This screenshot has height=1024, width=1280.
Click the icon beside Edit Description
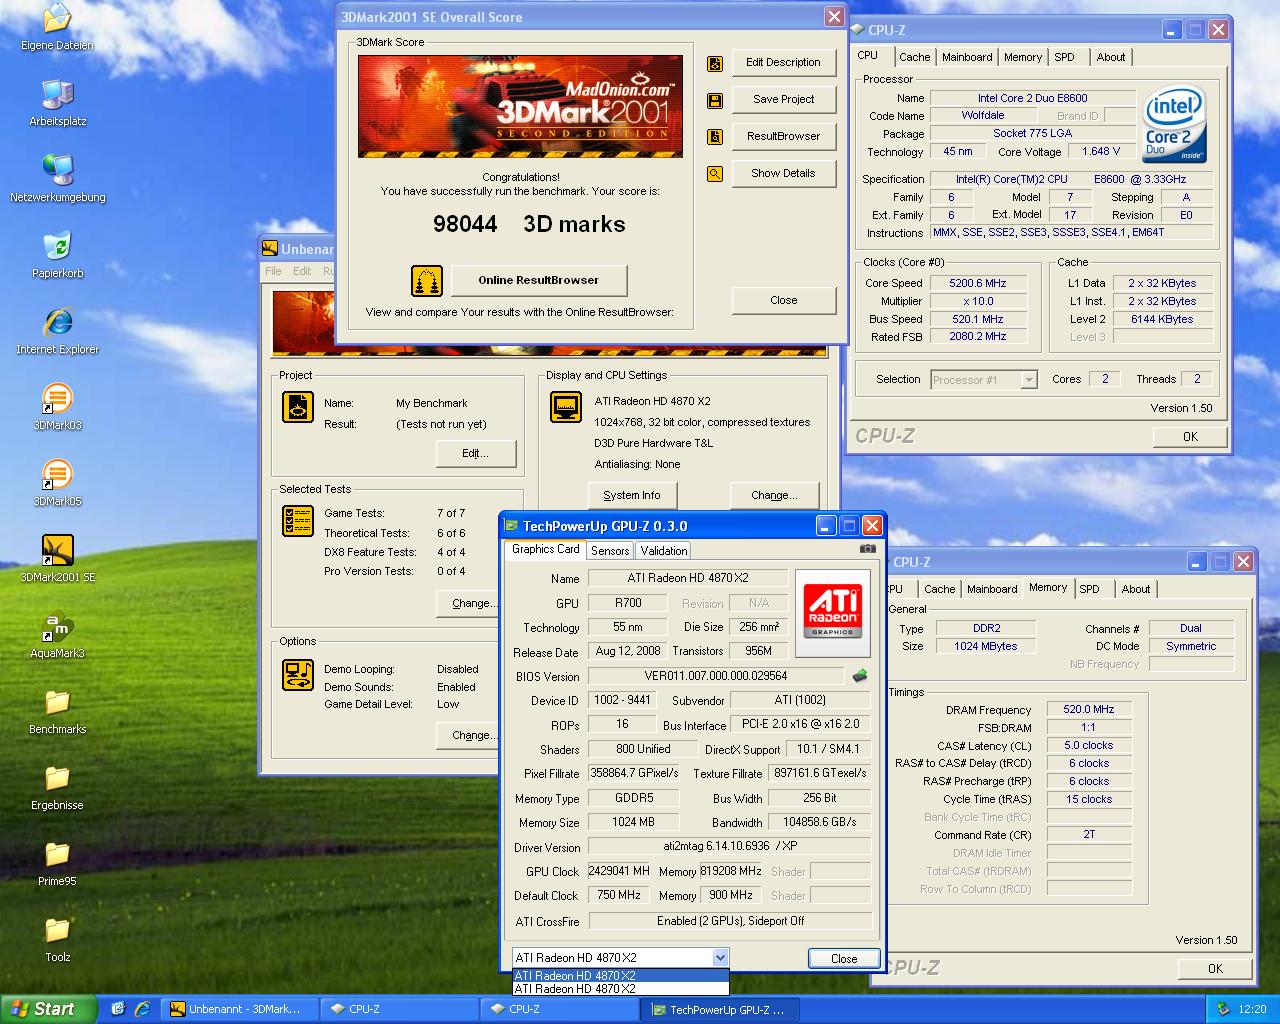coord(715,63)
